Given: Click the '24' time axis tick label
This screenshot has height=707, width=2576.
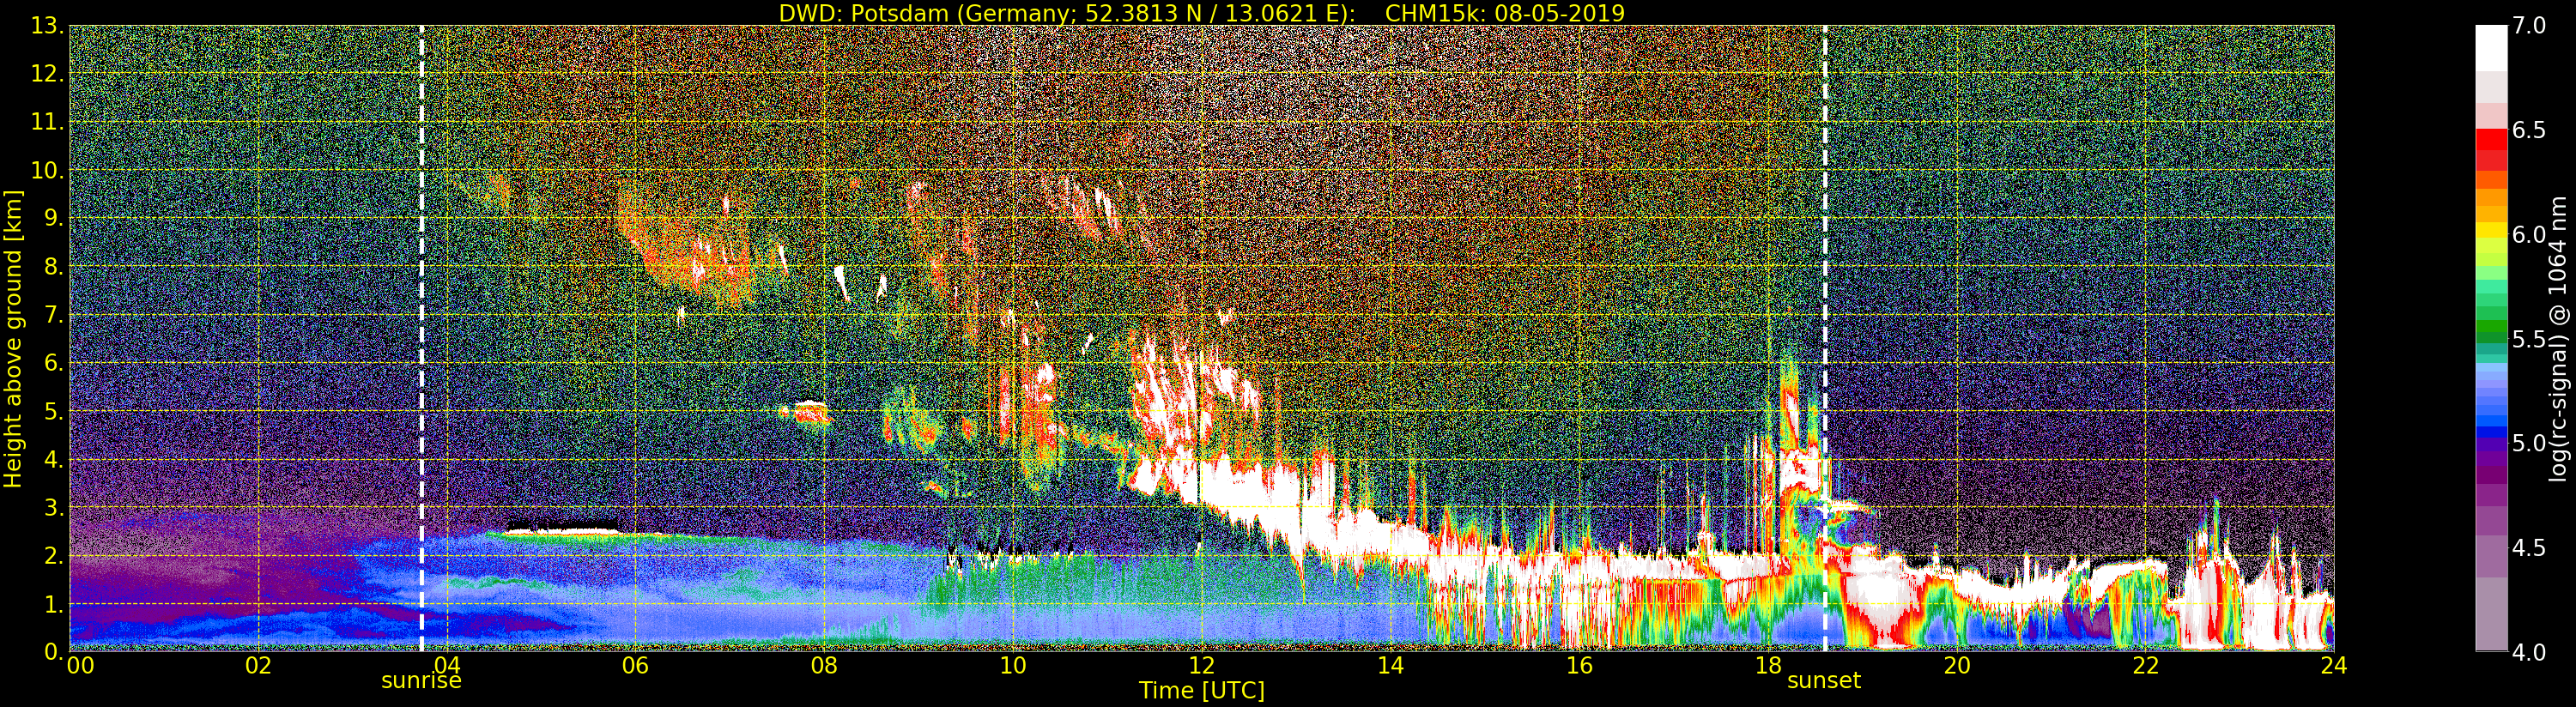Looking at the screenshot, I should tap(2334, 666).
